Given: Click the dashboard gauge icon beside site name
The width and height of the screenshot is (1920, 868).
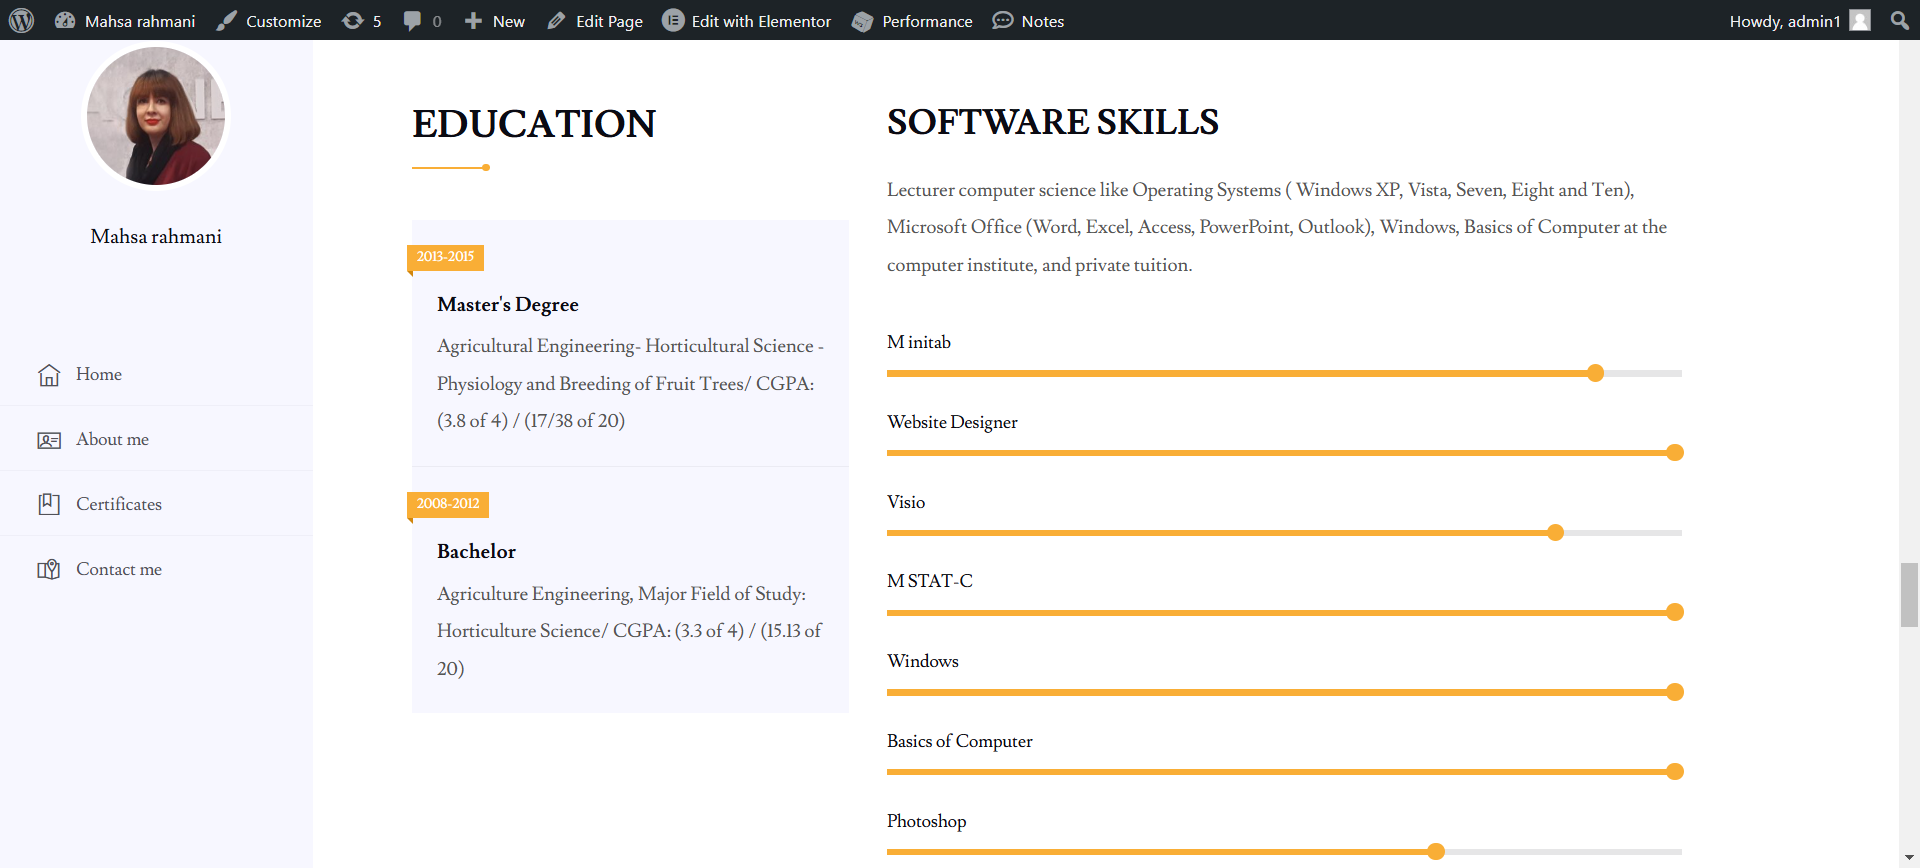Looking at the screenshot, I should pos(65,20).
